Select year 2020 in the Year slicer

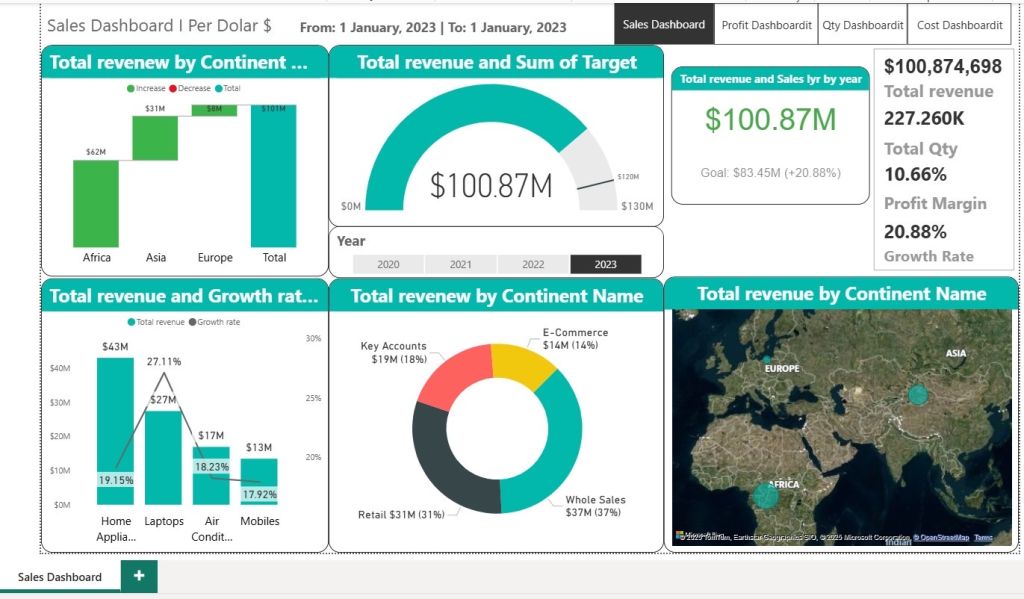click(x=388, y=265)
